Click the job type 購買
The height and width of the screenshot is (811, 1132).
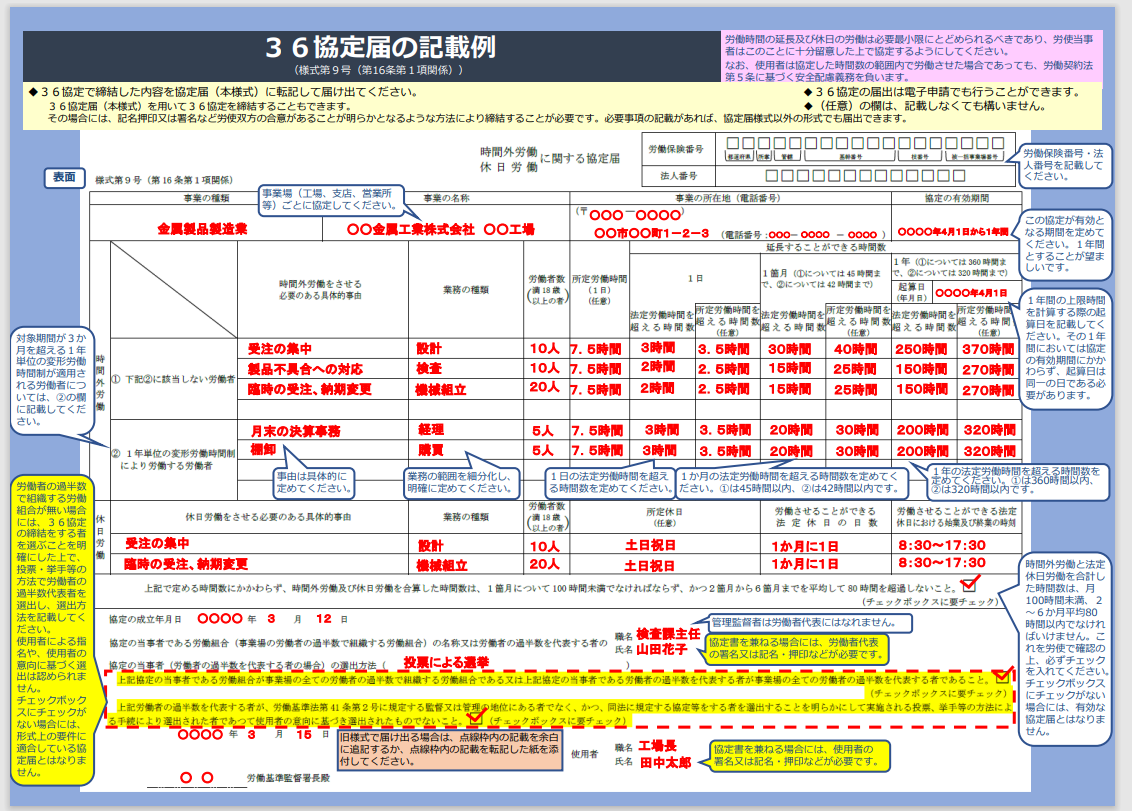[430, 451]
